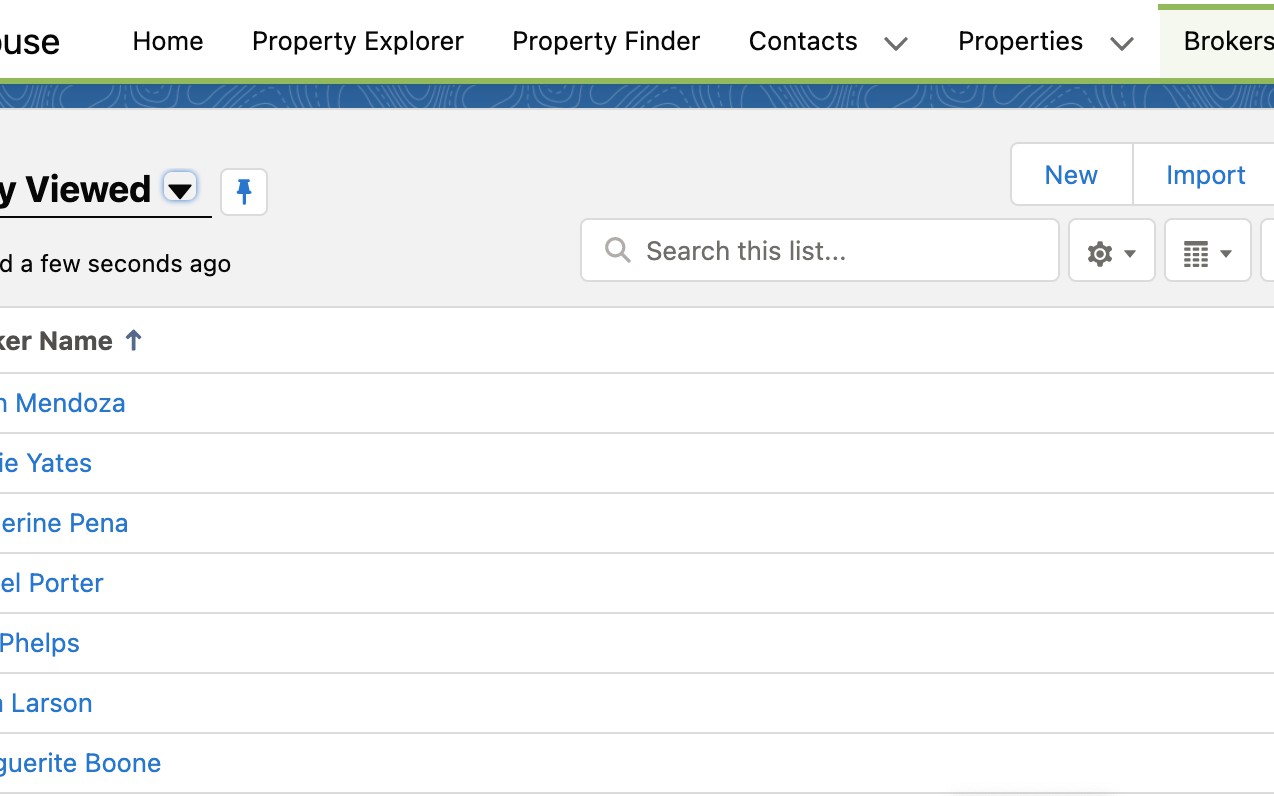Image resolution: width=1274 pixels, height=796 pixels.
Task: Open the Pena broker record
Action: coord(65,523)
